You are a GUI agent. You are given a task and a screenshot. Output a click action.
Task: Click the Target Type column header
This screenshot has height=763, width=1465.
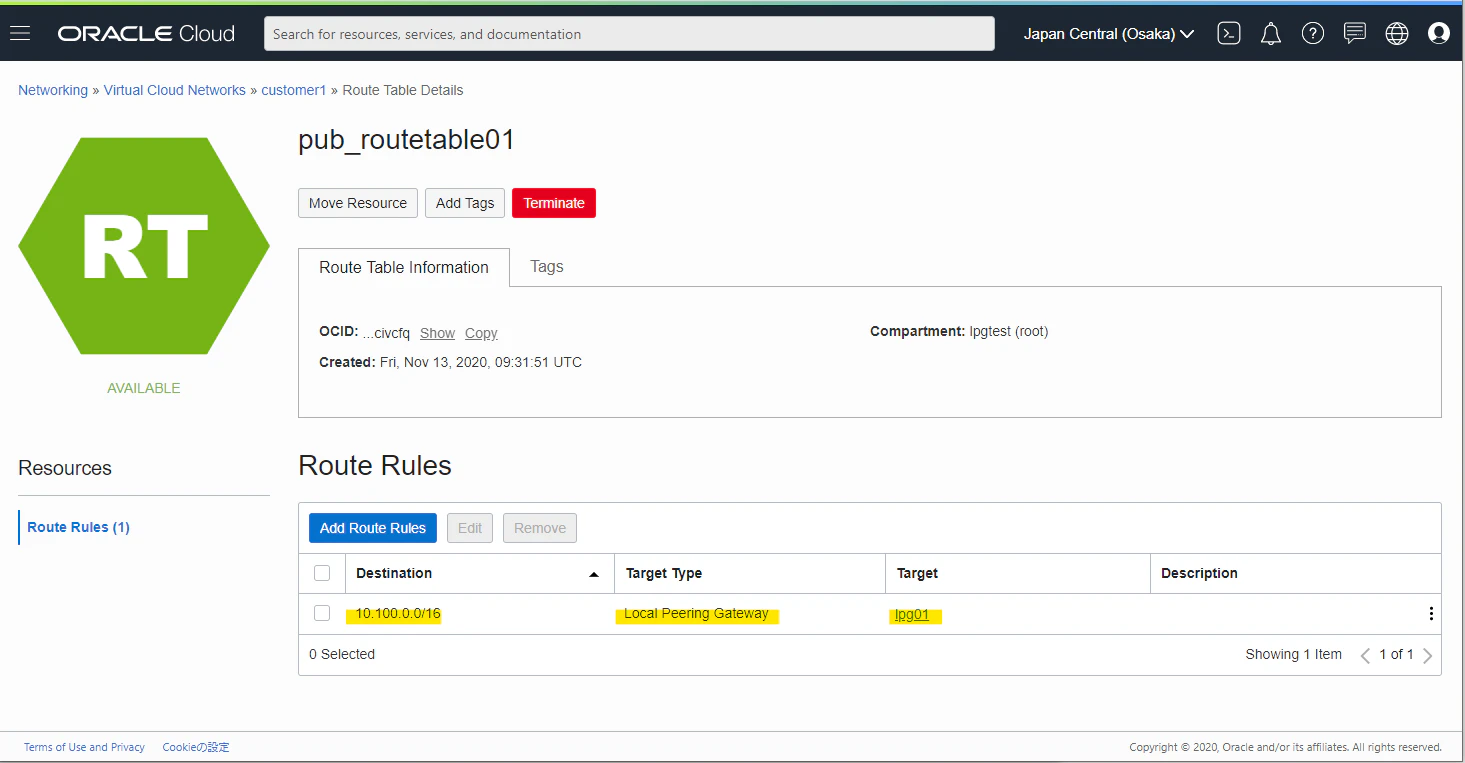point(664,573)
